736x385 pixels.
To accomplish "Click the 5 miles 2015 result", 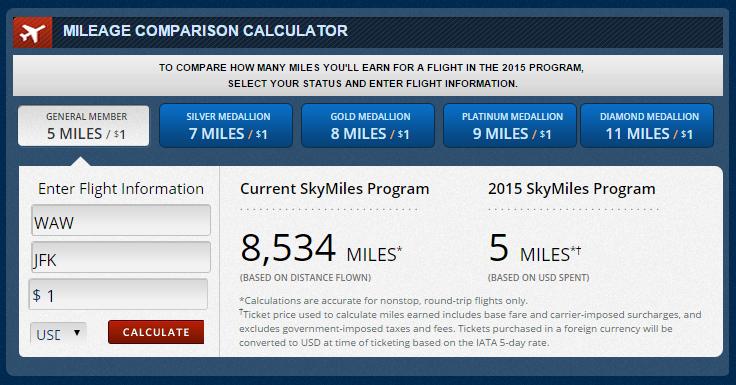I will (x=535, y=249).
